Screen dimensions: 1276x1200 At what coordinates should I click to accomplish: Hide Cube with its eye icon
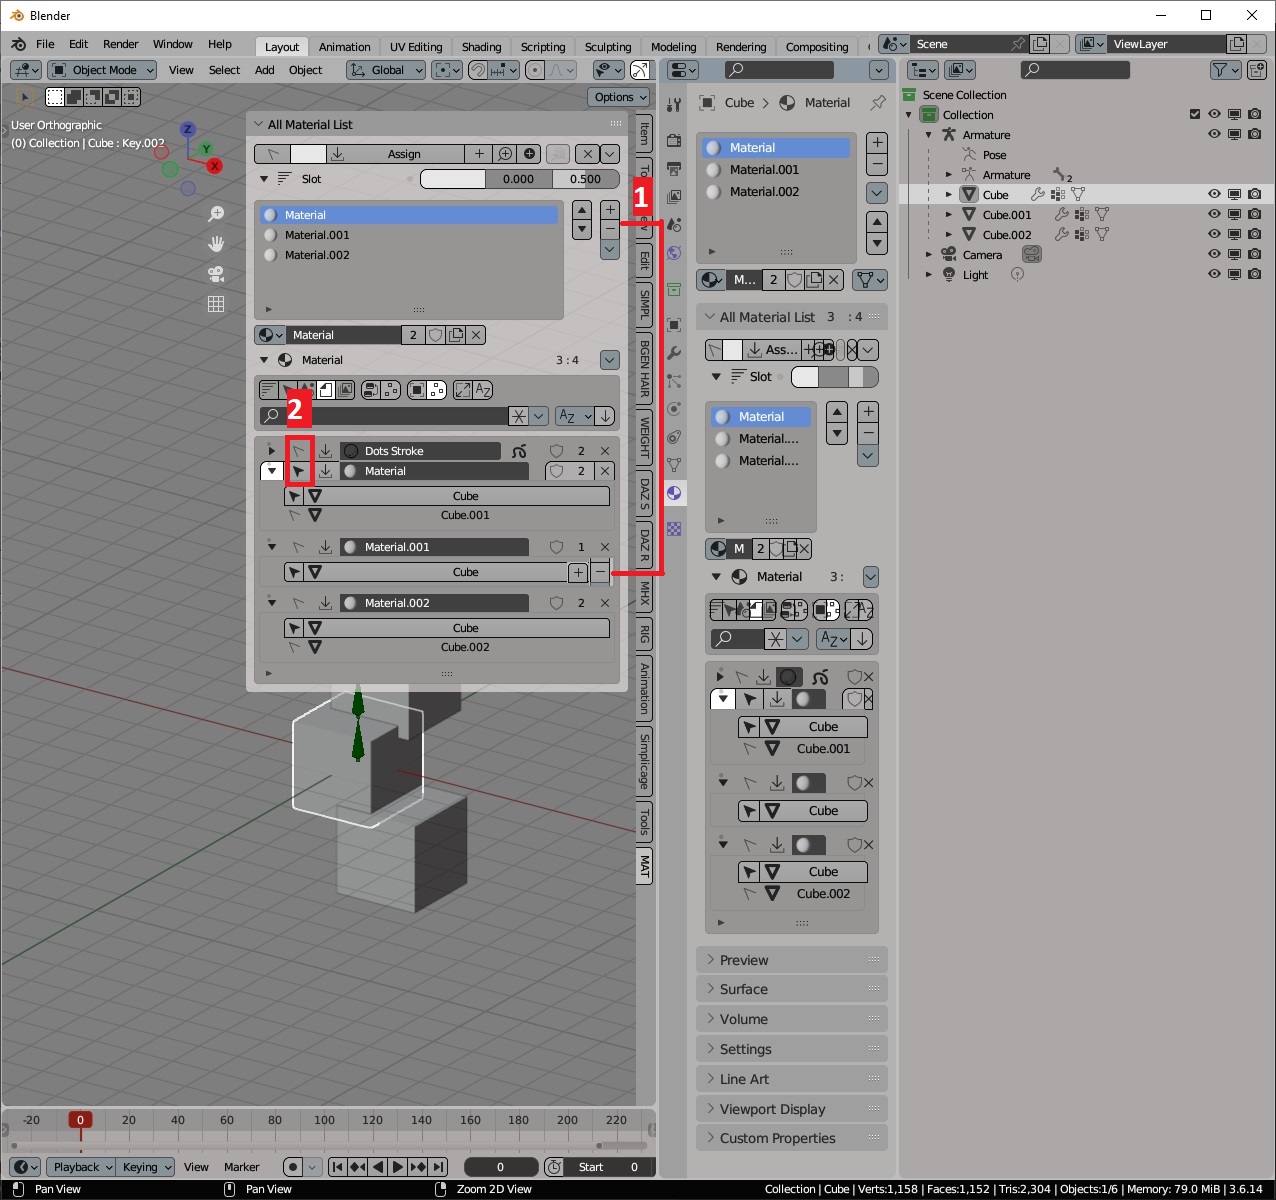(1214, 194)
